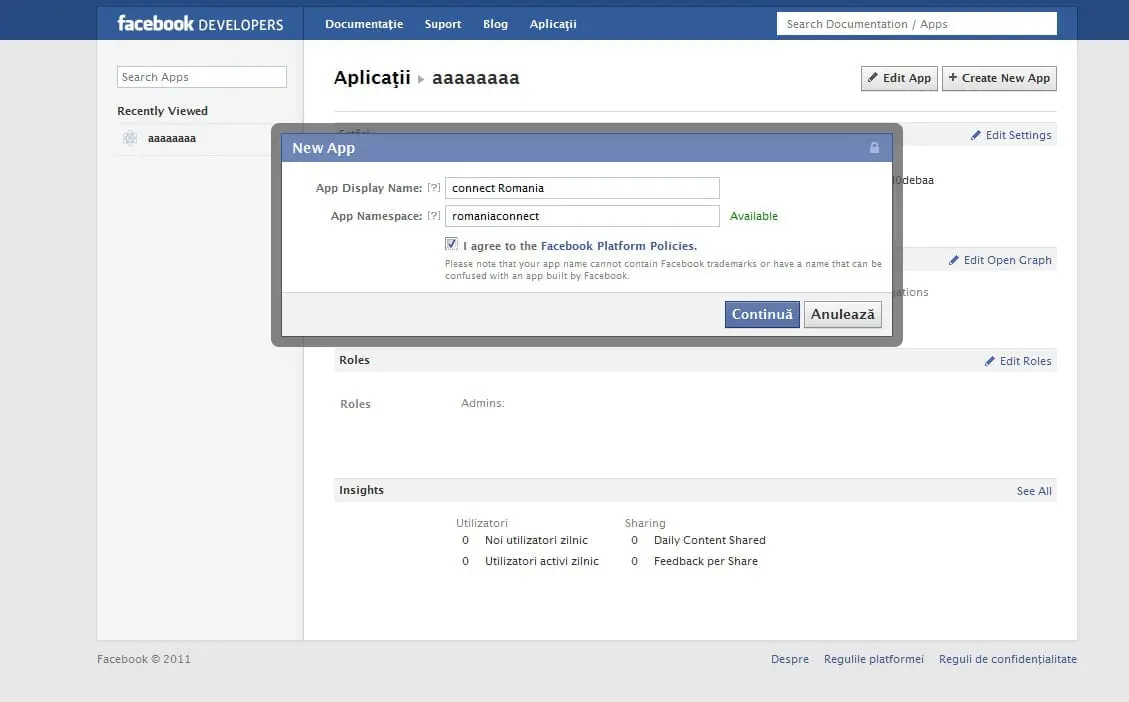
Task: Click the Search Documentation / Apps box
Action: tap(917, 24)
